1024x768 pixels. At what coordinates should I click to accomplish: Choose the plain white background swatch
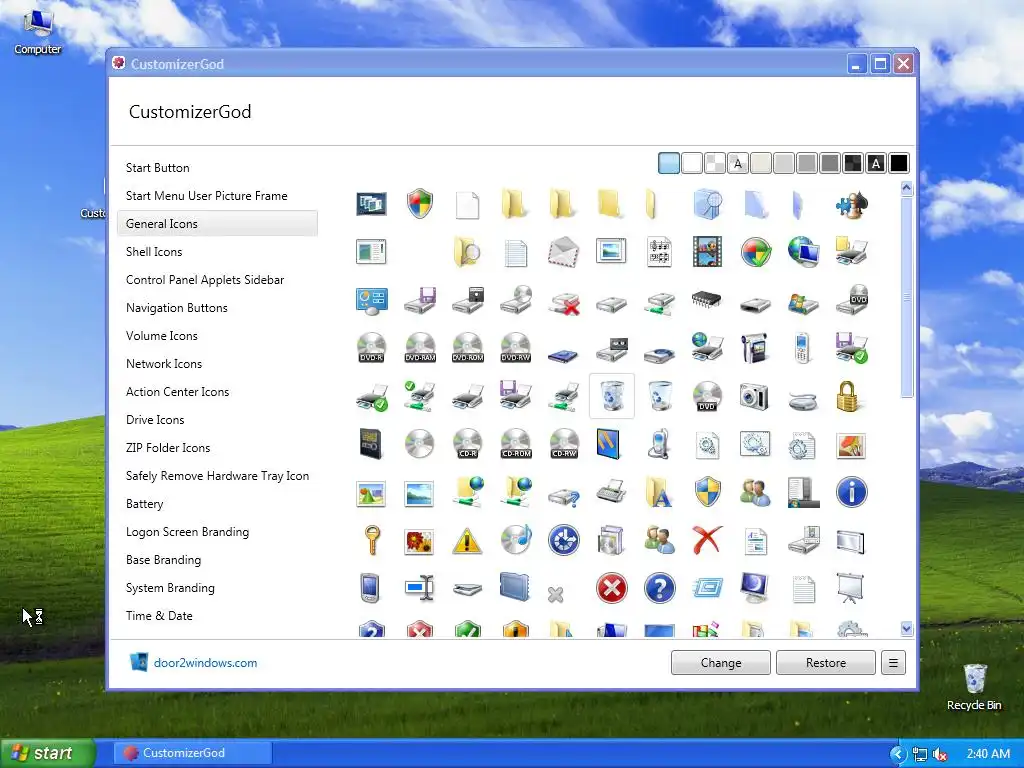(x=692, y=163)
